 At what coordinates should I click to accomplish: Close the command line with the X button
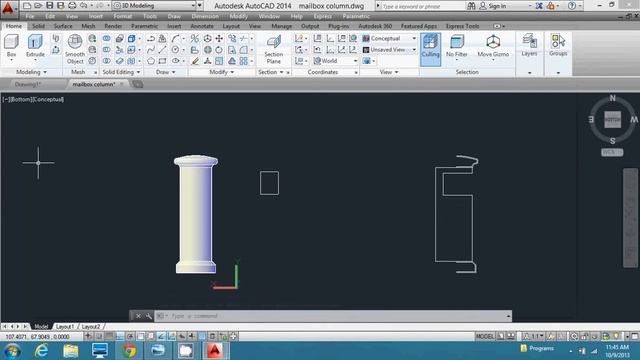[x=138, y=316]
